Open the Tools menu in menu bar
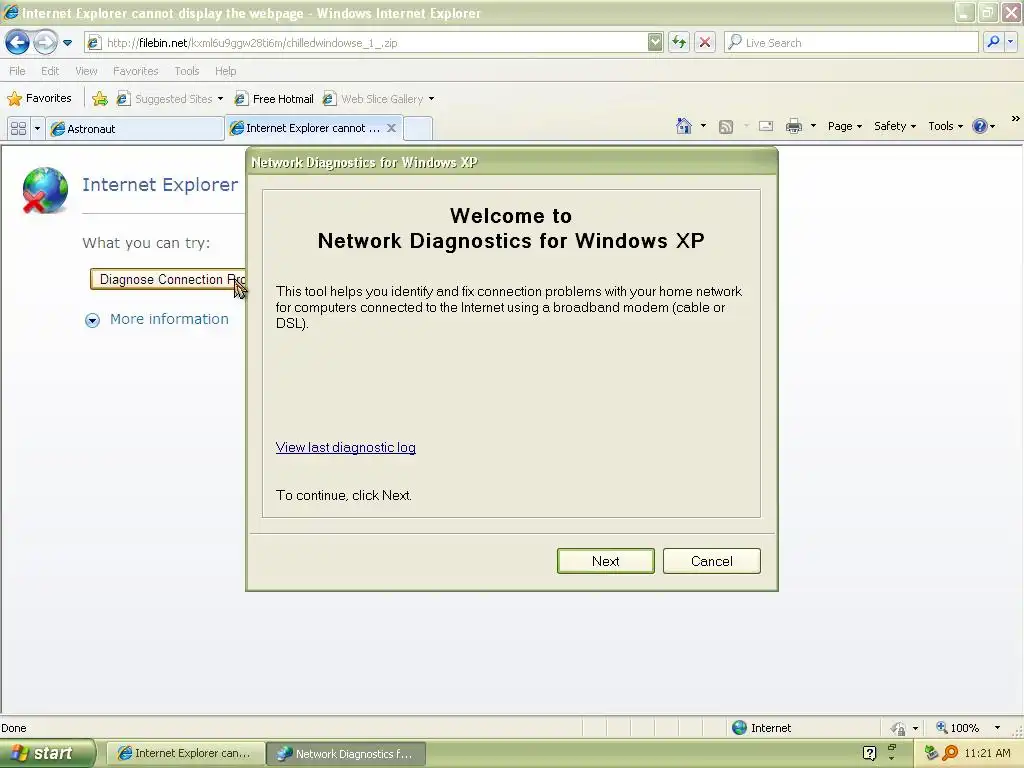1024x768 pixels. (x=187, y=71)
